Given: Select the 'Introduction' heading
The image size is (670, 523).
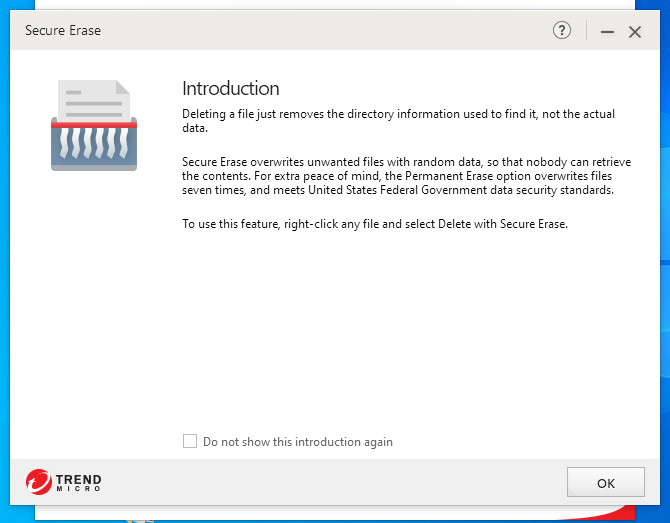Looking at the screenshot, I should 231,88.
